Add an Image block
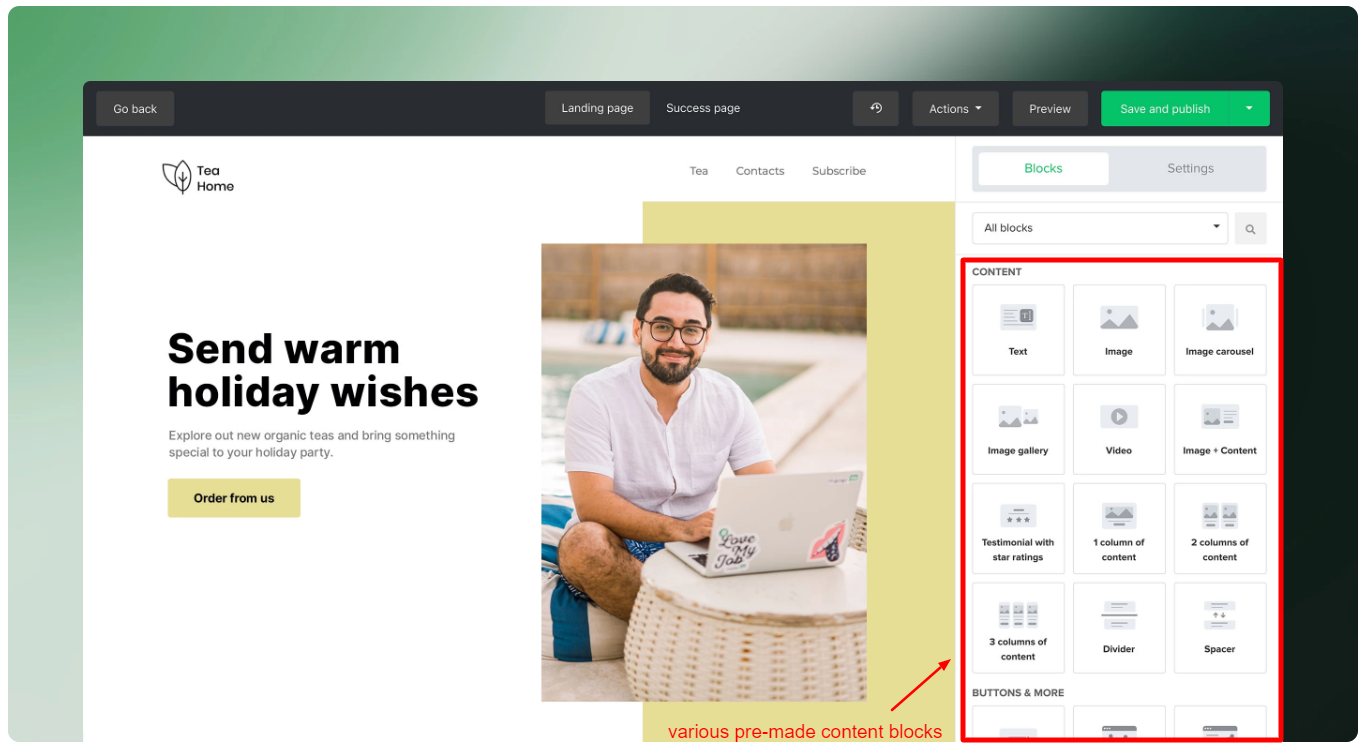1365x753 pixels. tap(1119, 329)
